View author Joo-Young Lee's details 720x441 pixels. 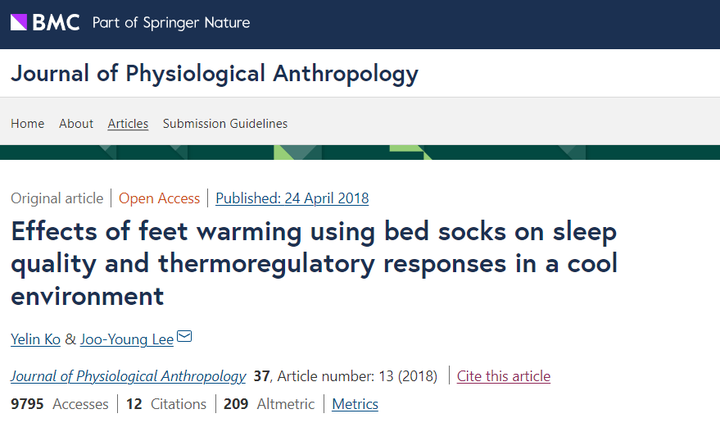(x=127, y=339)
